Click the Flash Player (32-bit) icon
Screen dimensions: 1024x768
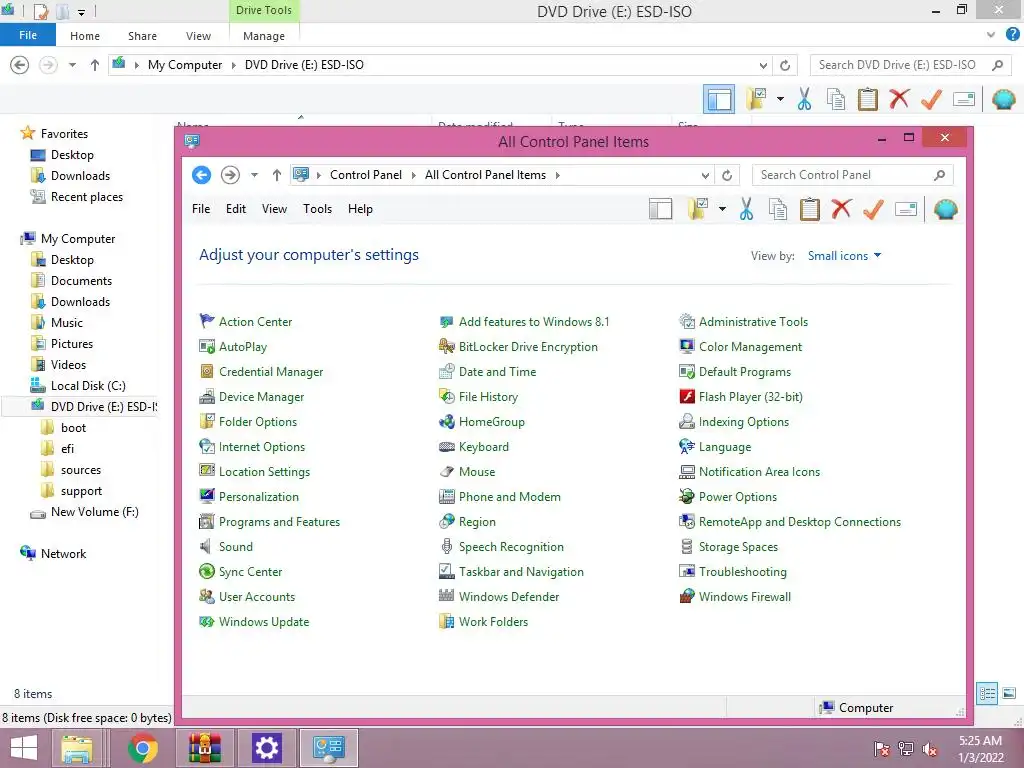pyautogui.click(x=687, y=396)
